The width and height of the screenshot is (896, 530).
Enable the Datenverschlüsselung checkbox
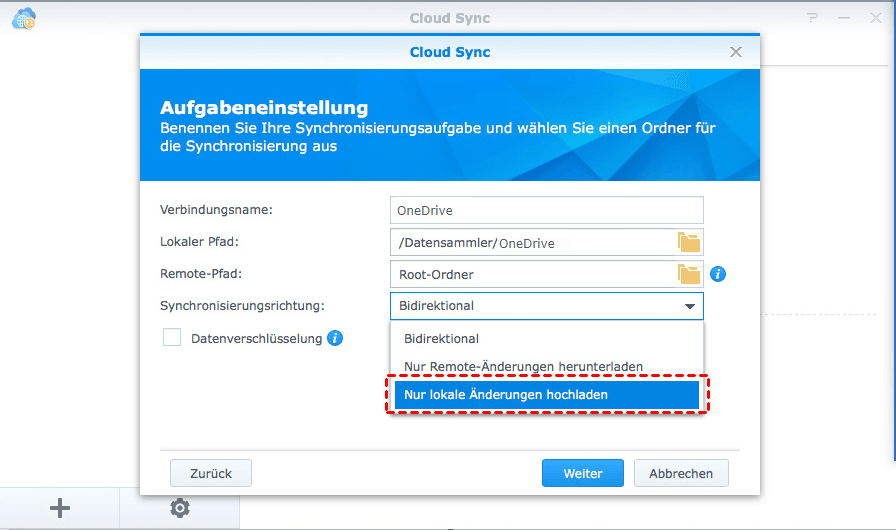[172, 338]
